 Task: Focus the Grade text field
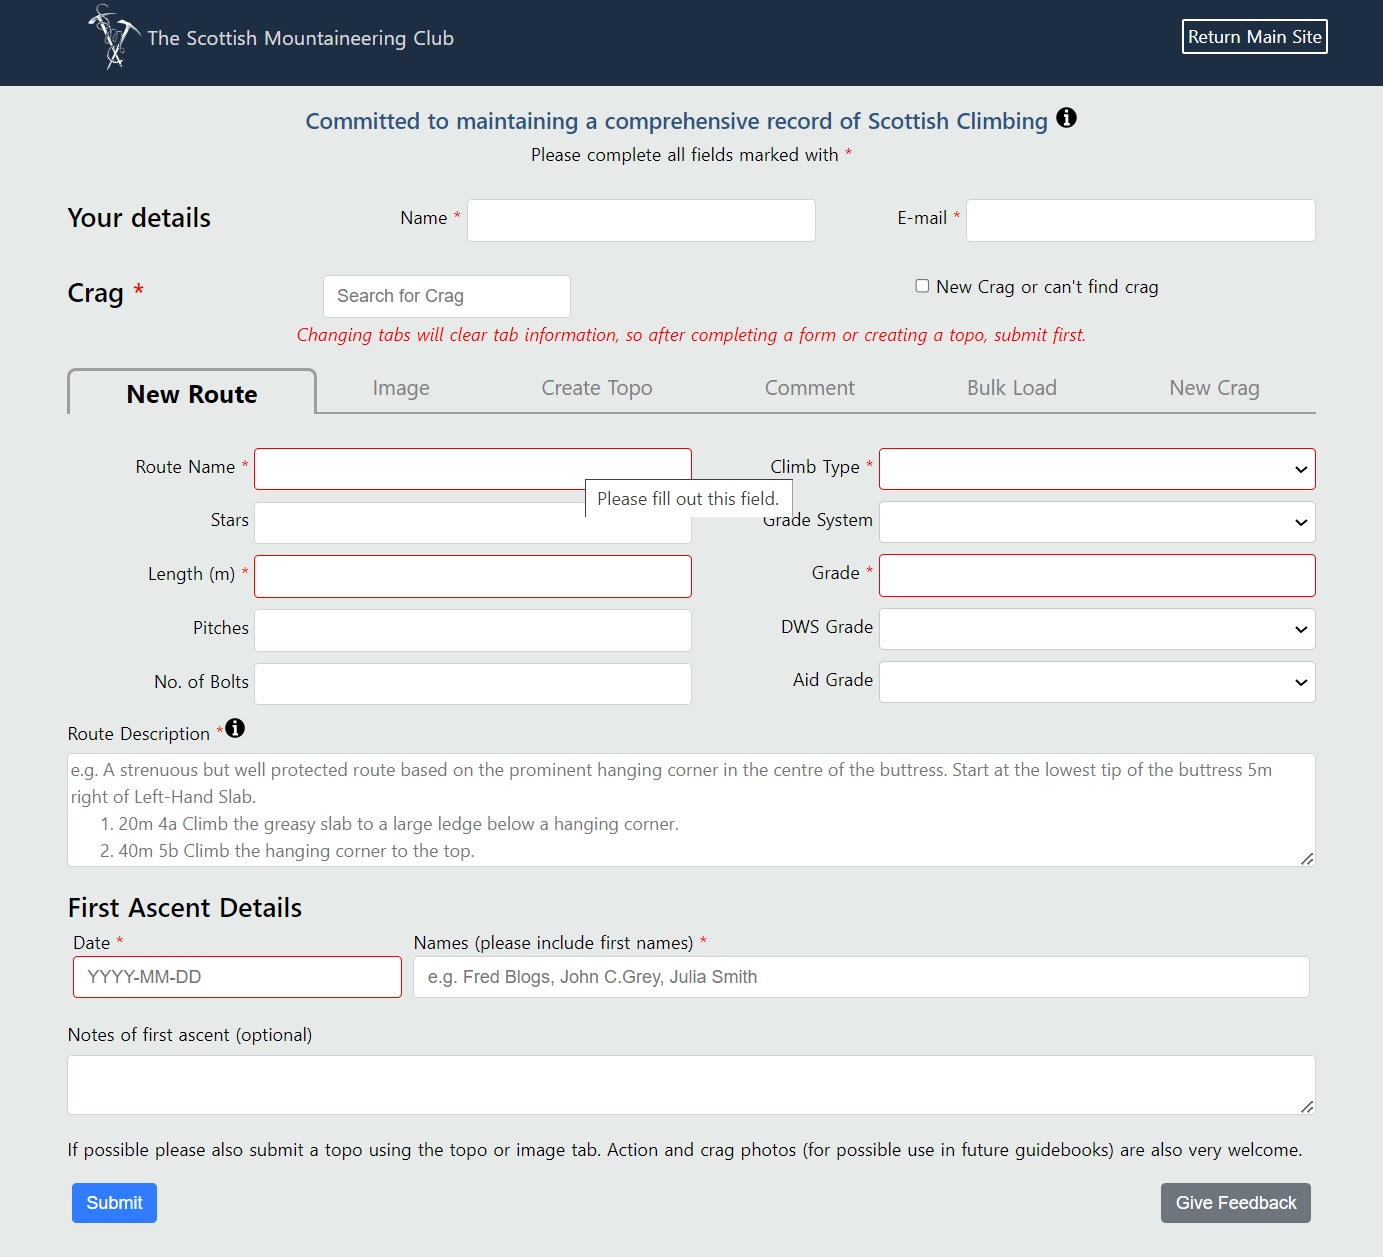[x=1097, y=575]
